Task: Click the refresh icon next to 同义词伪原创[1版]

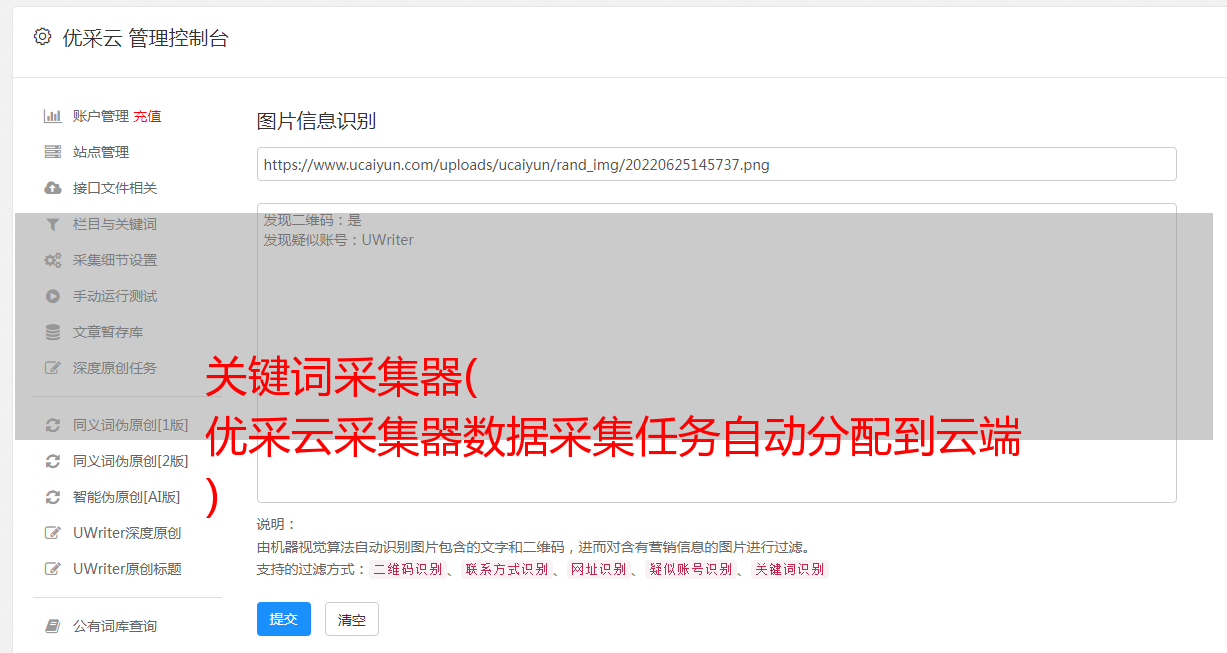Action: (53, 425)
